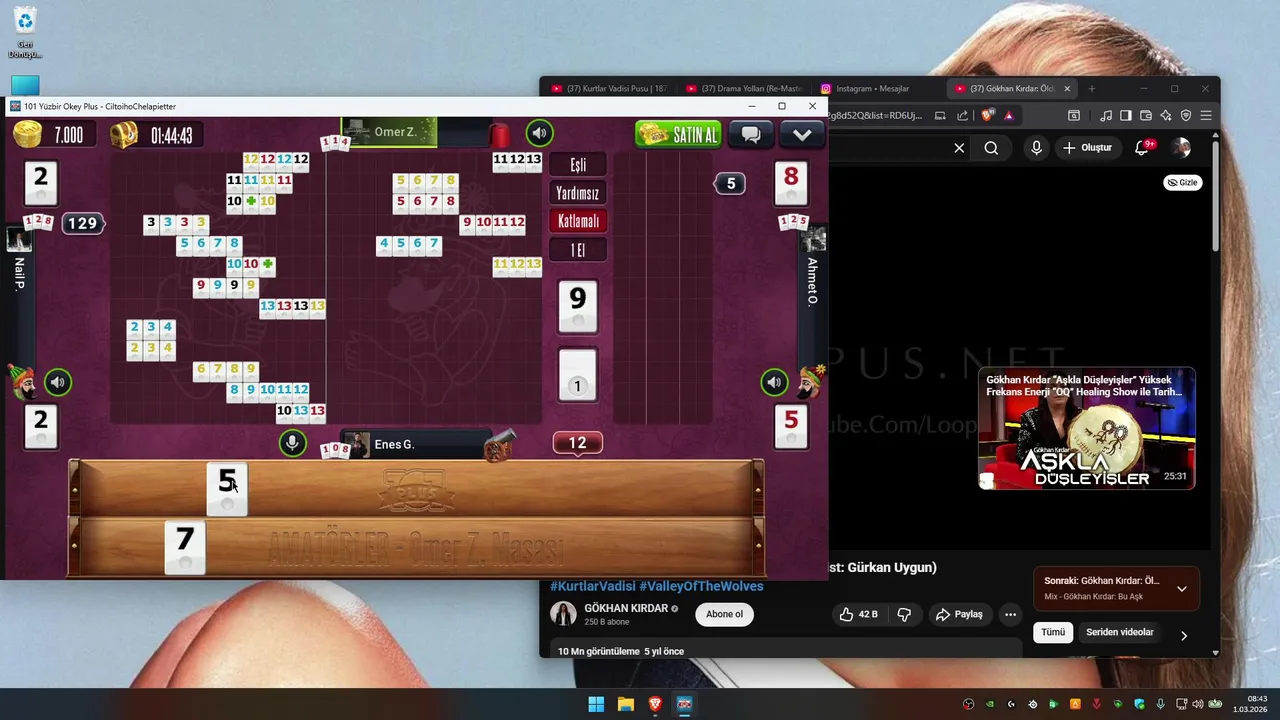Switch to Drama Yolları browser tab
This screenshot has height=720, width=1280.
[745, 89]
